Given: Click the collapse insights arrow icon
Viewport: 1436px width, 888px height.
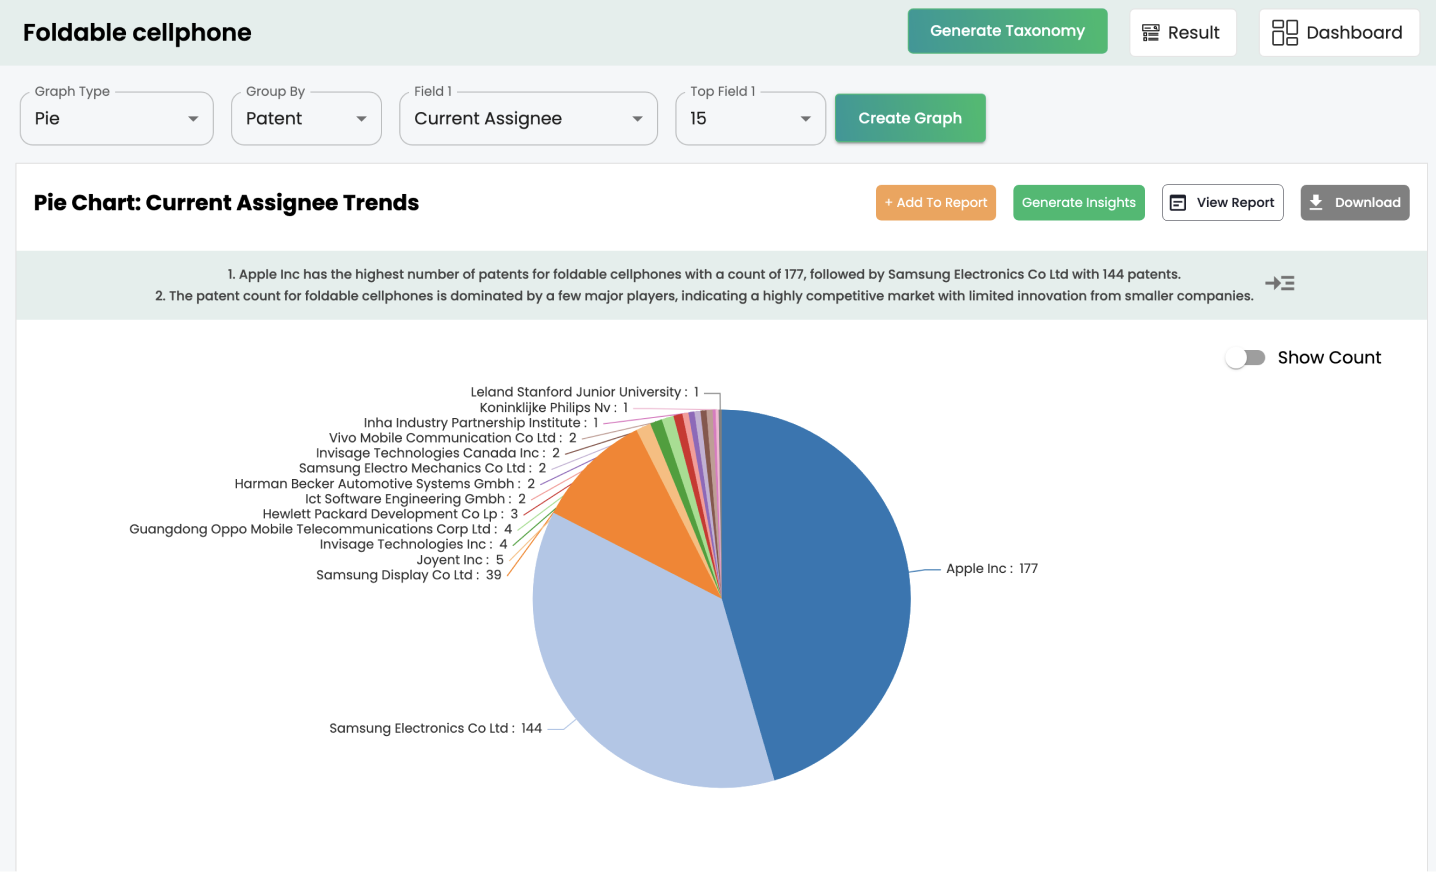Looking at the screenshot, I should point(1280,284).
